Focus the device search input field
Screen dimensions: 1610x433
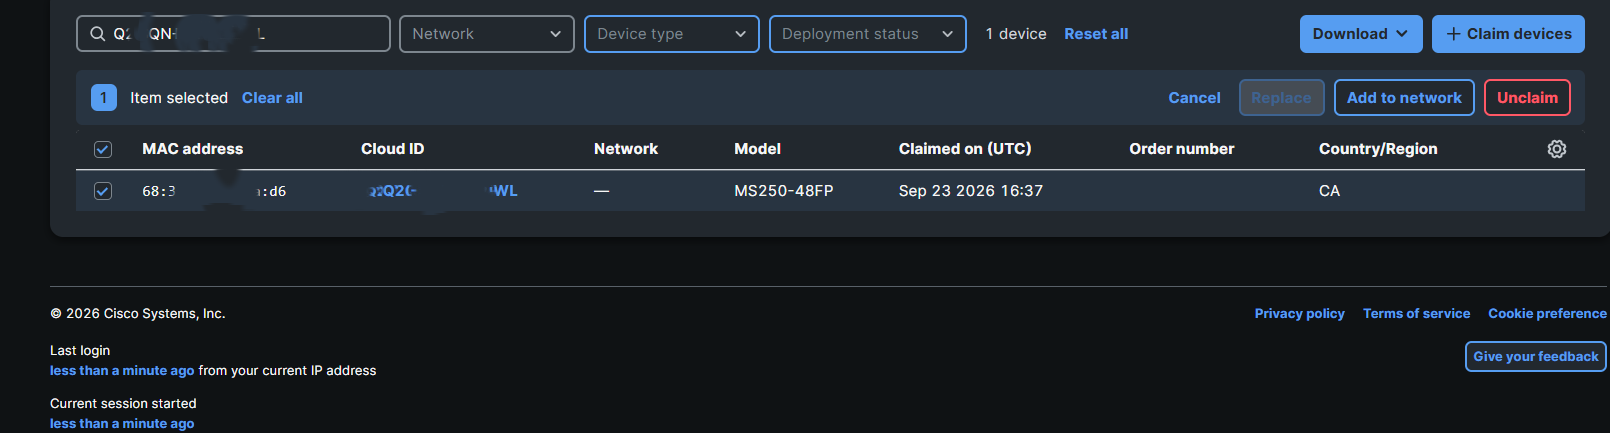pyautogui.click(x=233, y=34)
